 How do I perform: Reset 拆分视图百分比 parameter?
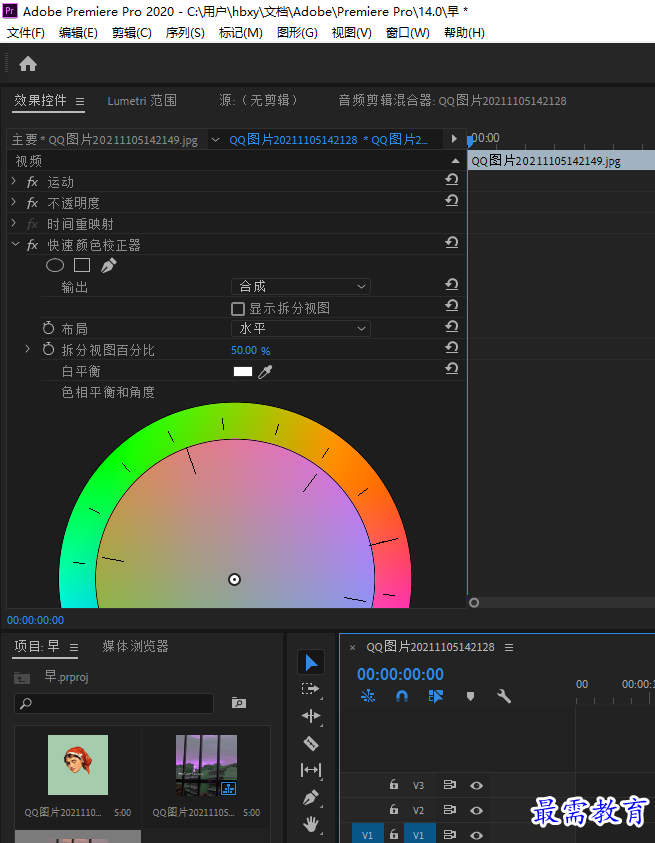coord(452,347)
